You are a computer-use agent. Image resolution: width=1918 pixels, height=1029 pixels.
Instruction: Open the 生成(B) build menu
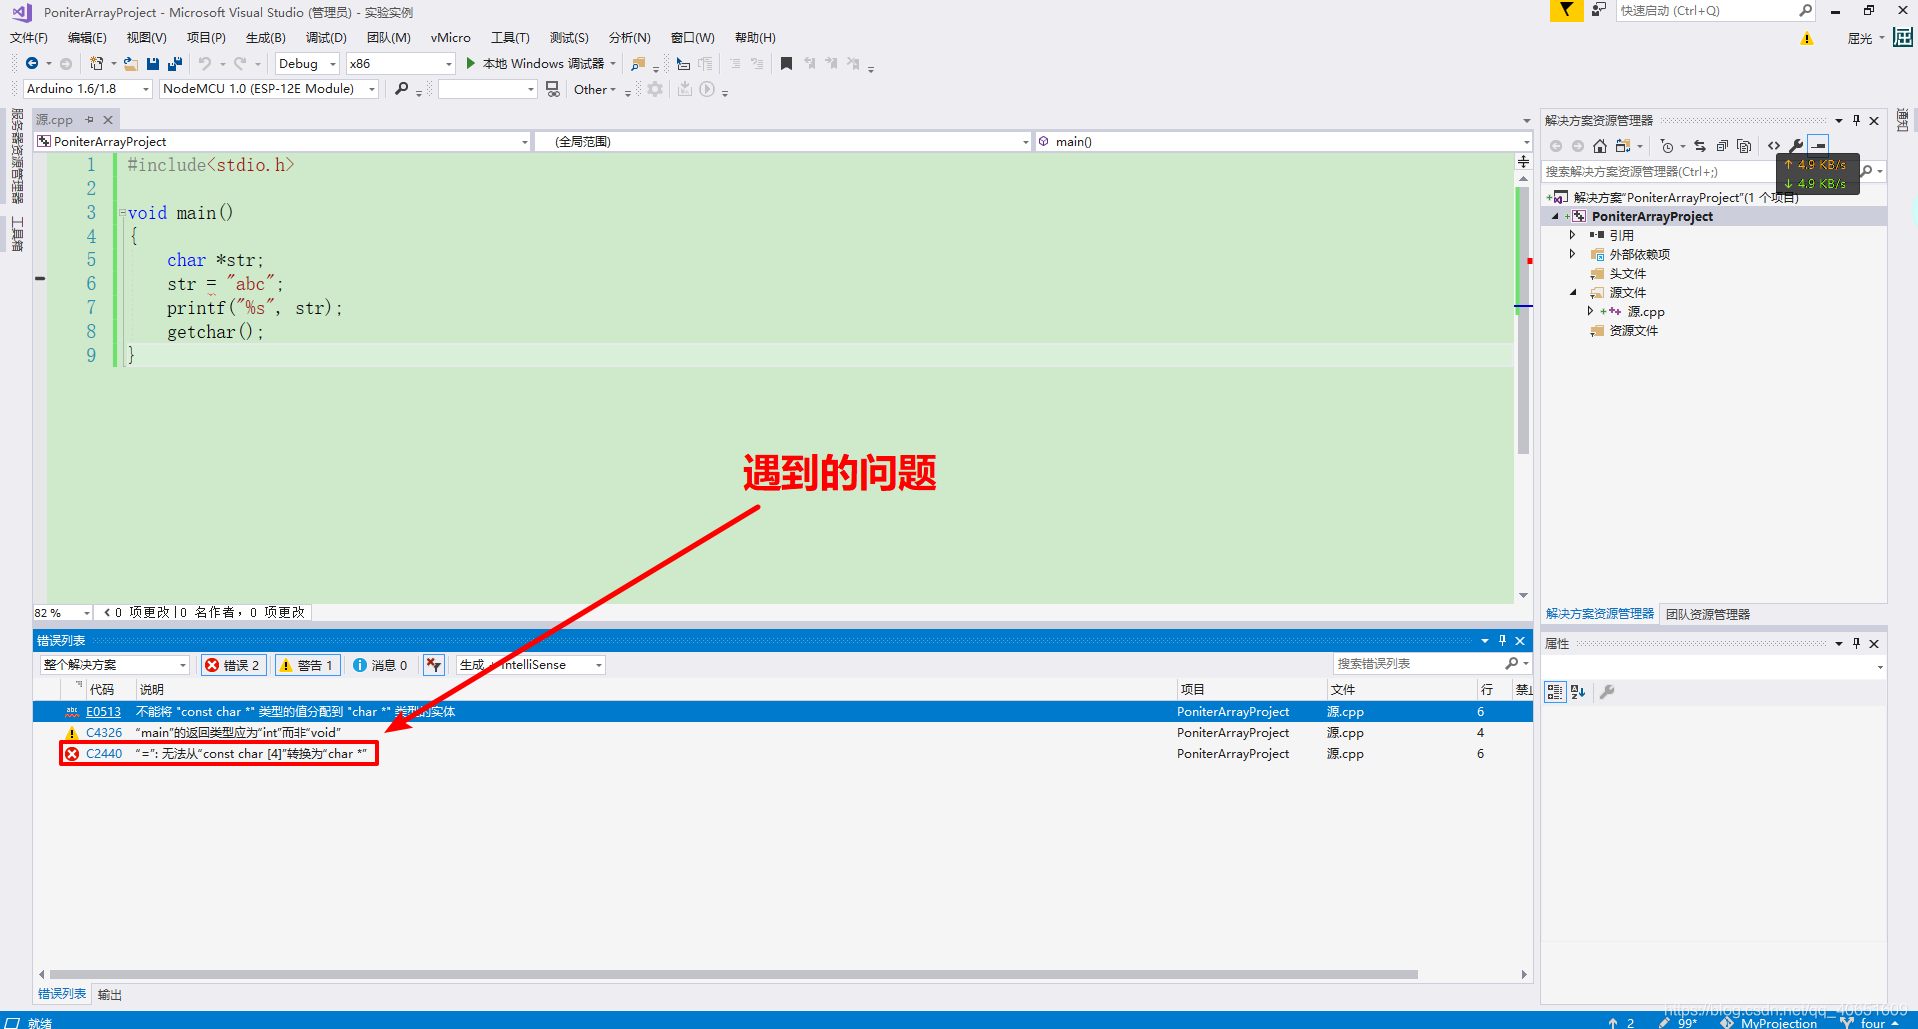tap(266, 38)
